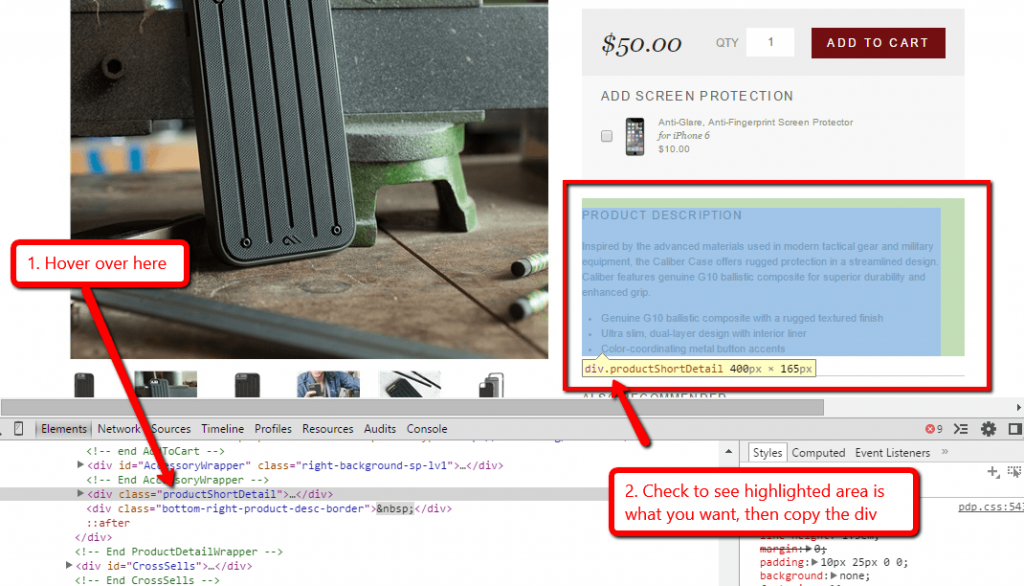1024x586 pixels.
Task: Click the red badge showing 9 errors
Action: pos(932,429)
